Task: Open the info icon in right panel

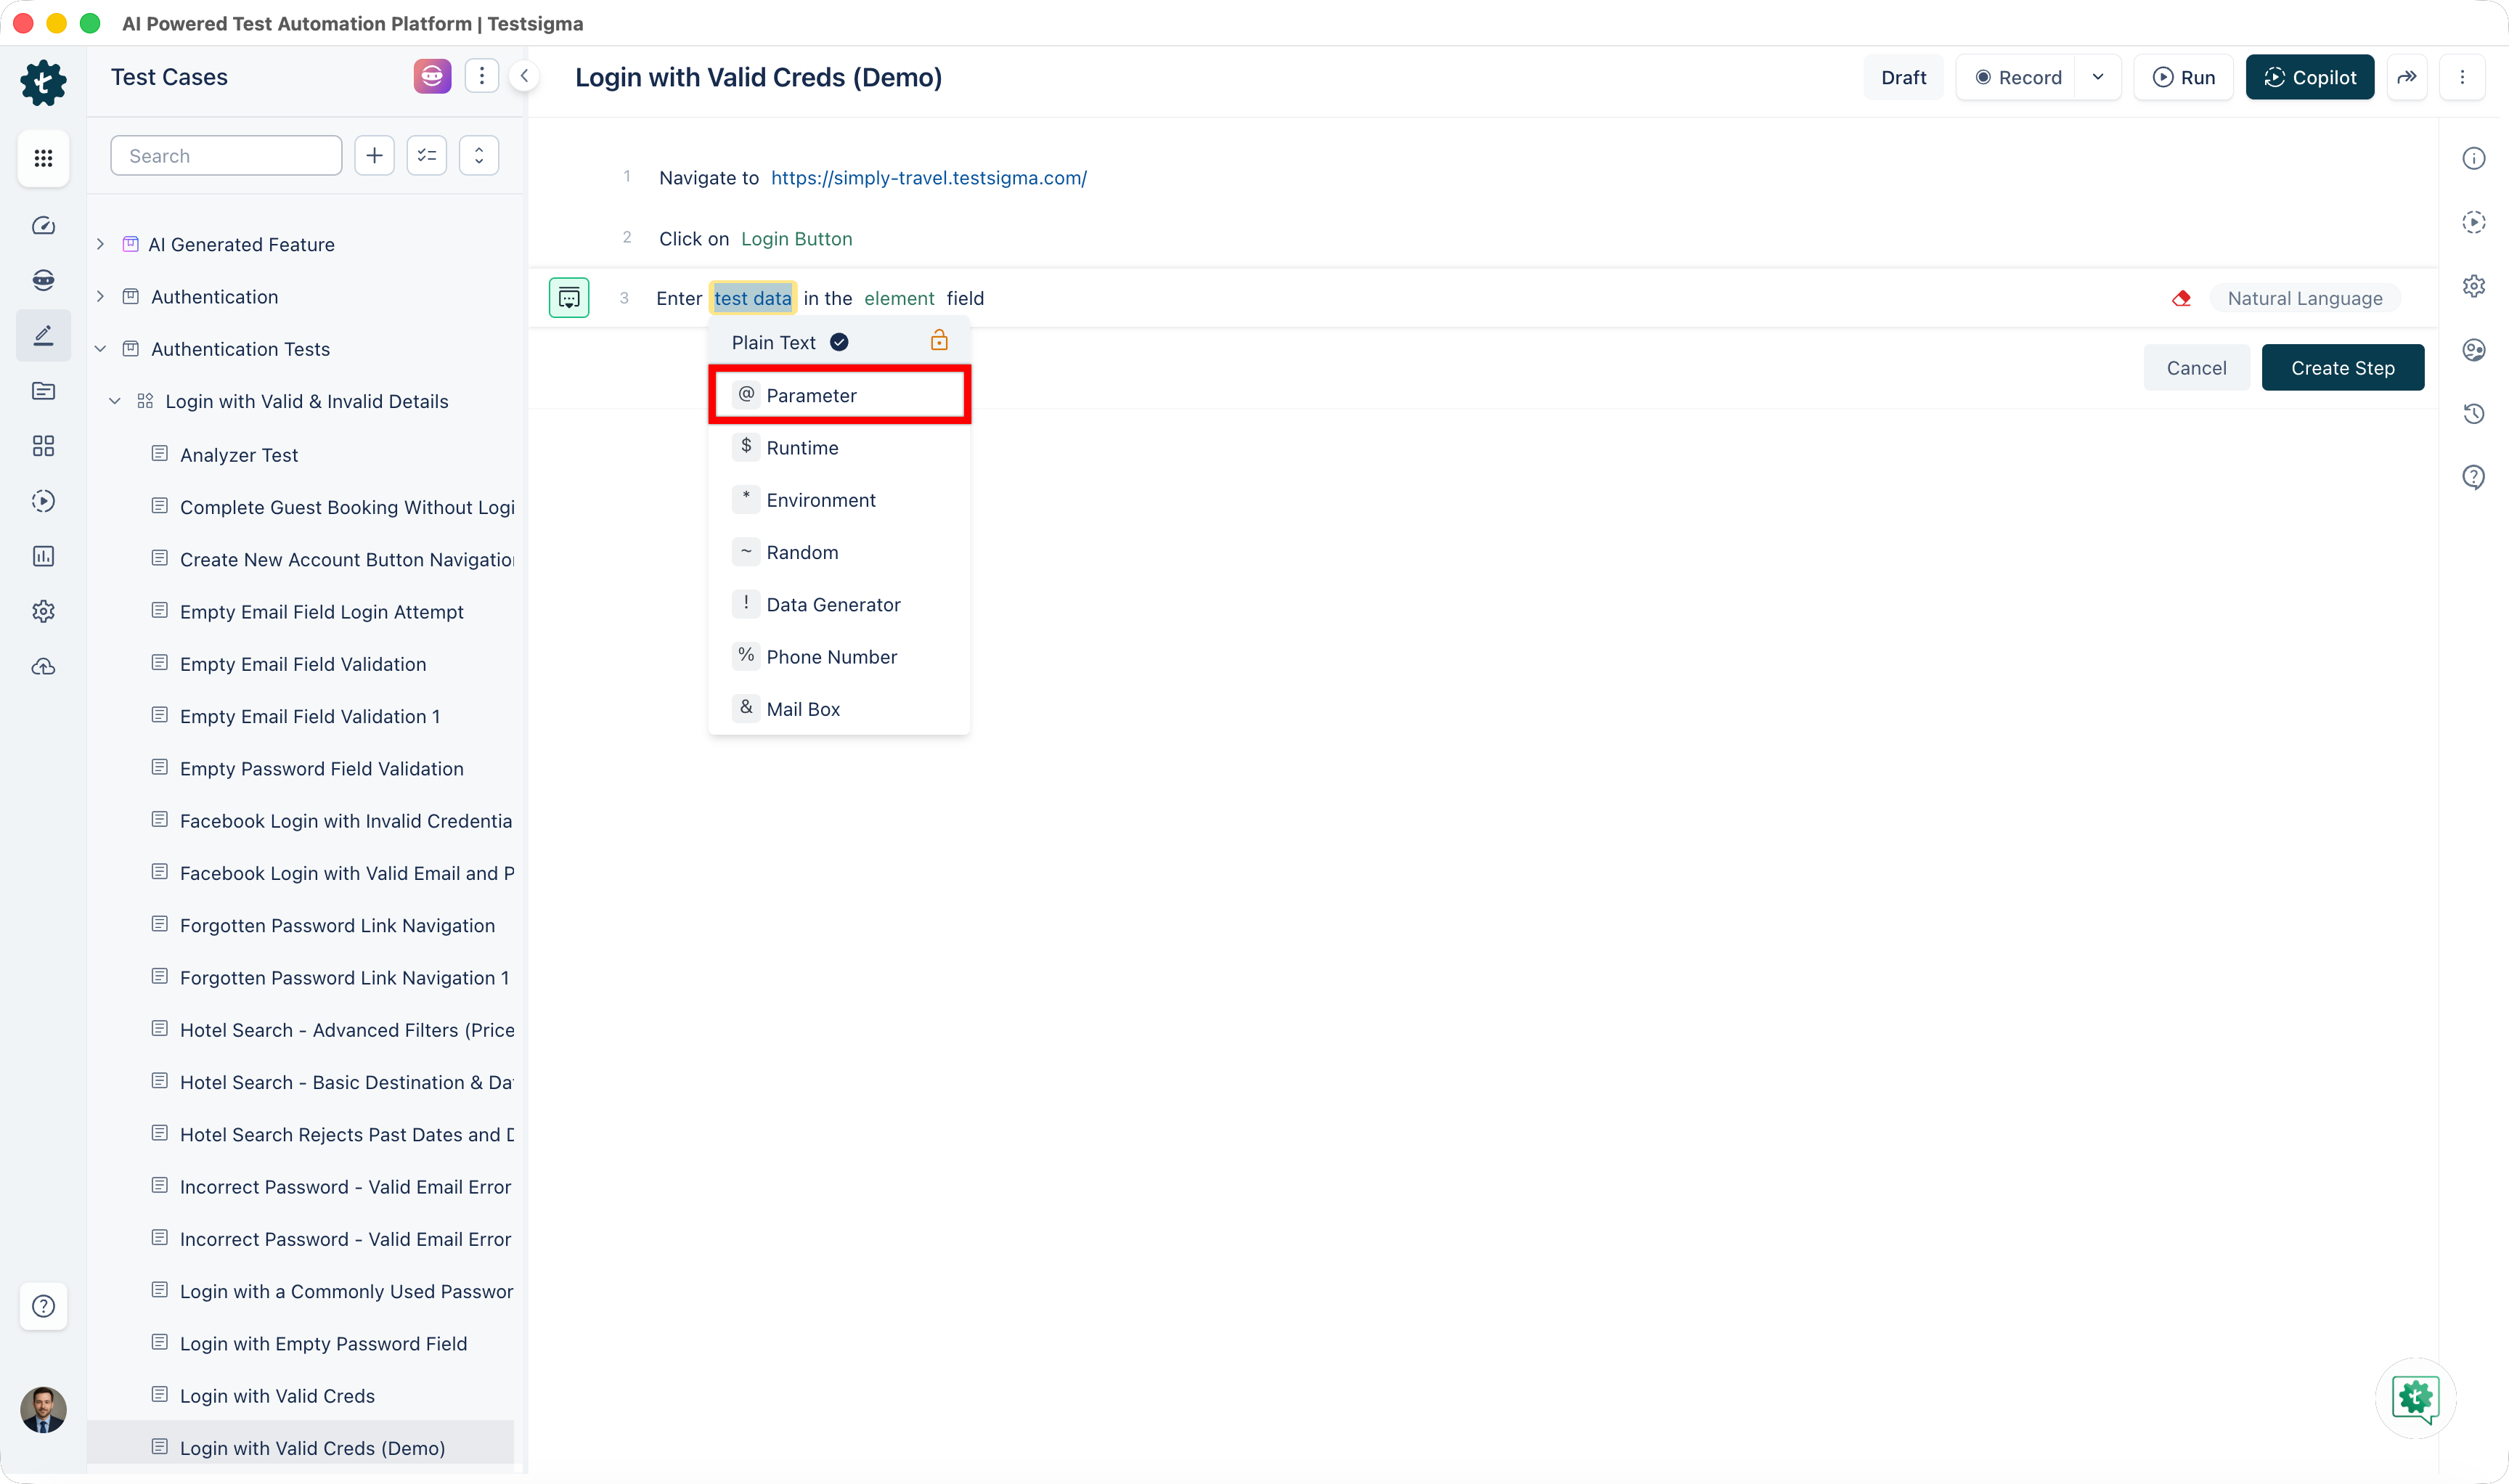Action: pyautogui.click(x=2474, y=158)
